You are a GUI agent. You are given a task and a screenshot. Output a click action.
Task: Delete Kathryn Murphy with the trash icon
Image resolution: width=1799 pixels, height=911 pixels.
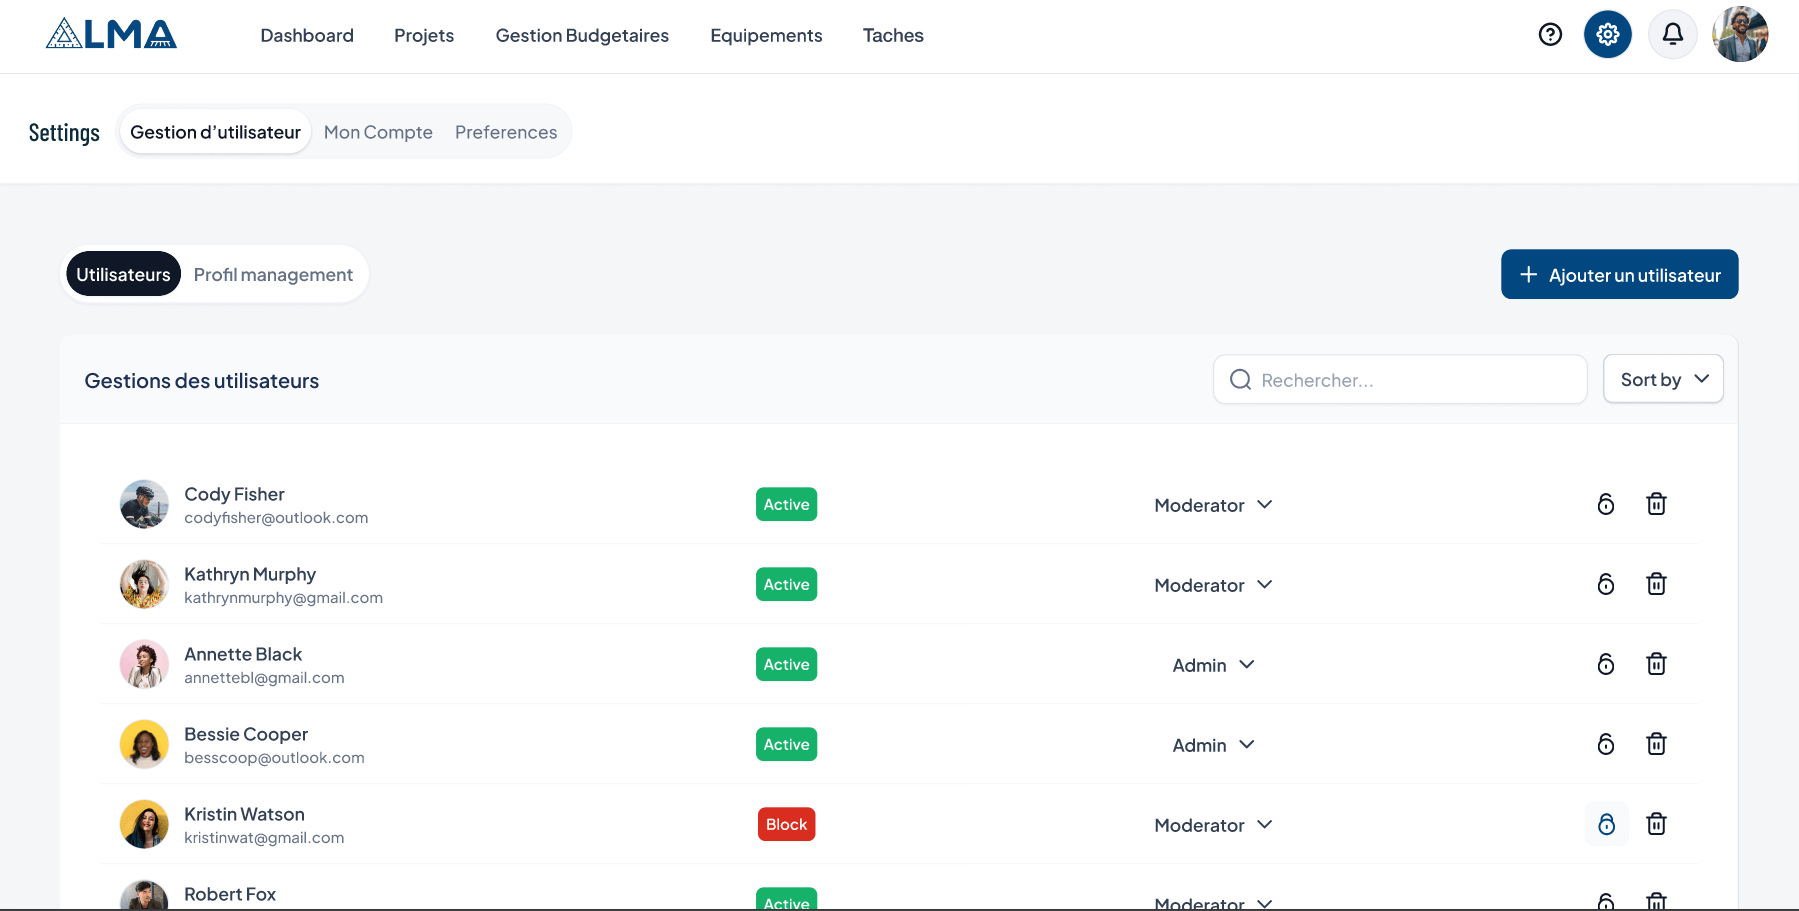point(1656,584)
